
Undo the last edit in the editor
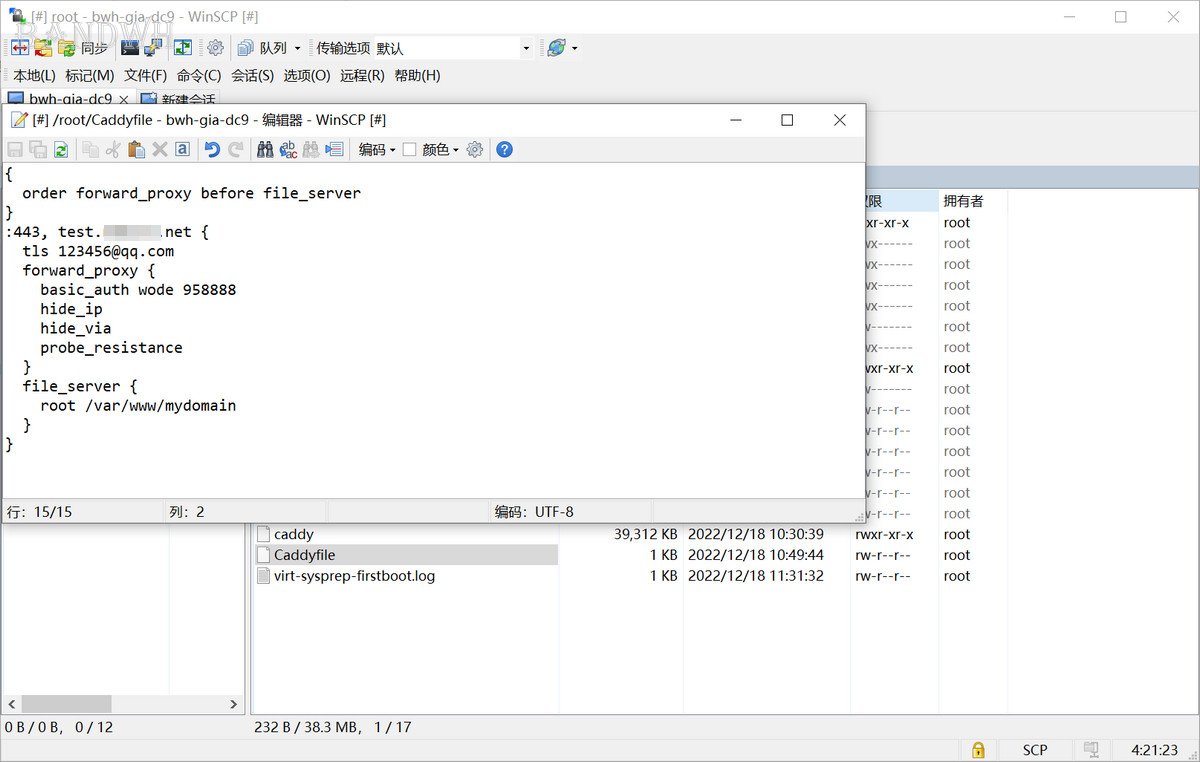212,149
